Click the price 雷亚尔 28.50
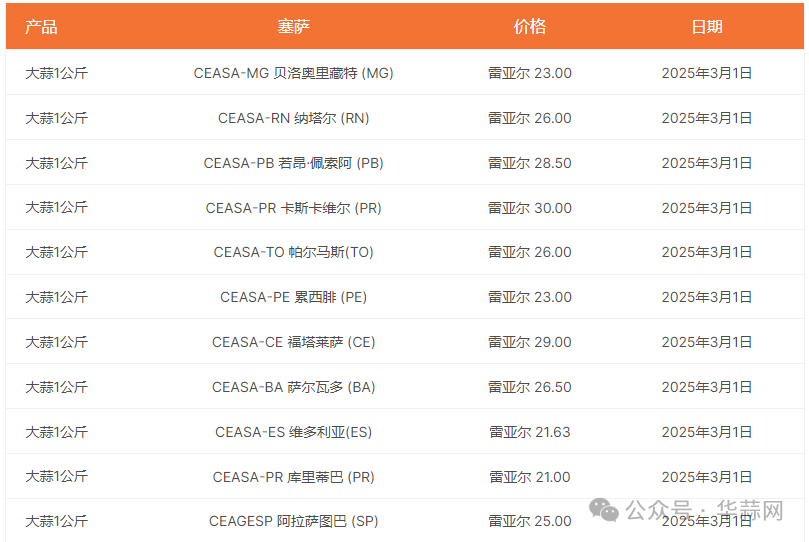This screenshot has height=542, width=809. 529,163
